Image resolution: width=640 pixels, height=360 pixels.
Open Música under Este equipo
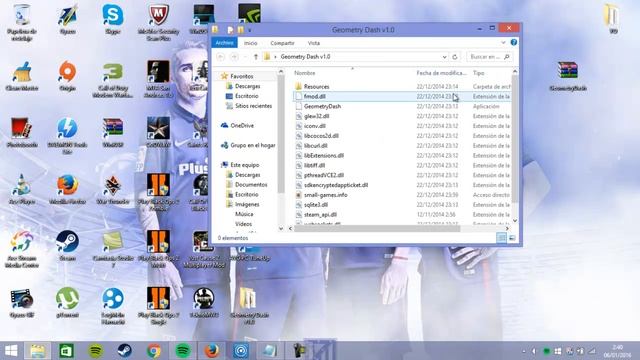click(244, 214)
